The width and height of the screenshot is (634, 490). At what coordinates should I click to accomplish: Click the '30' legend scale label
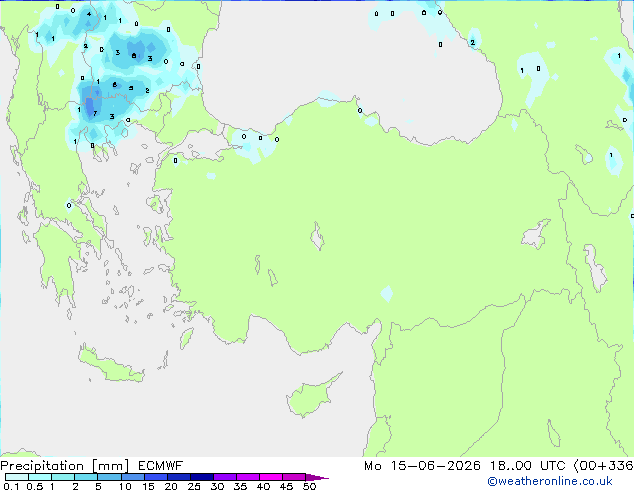pos(217,486)
